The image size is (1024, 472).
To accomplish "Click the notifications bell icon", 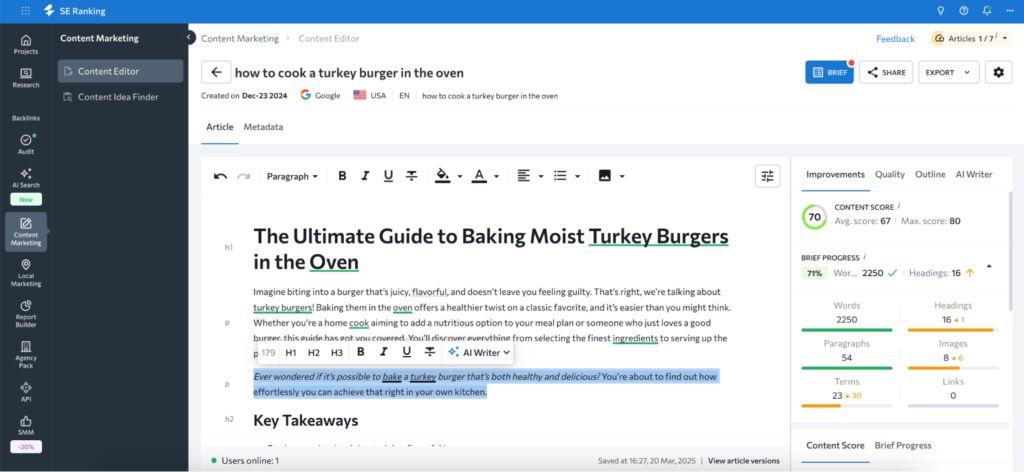I will [x=987, y=11].
